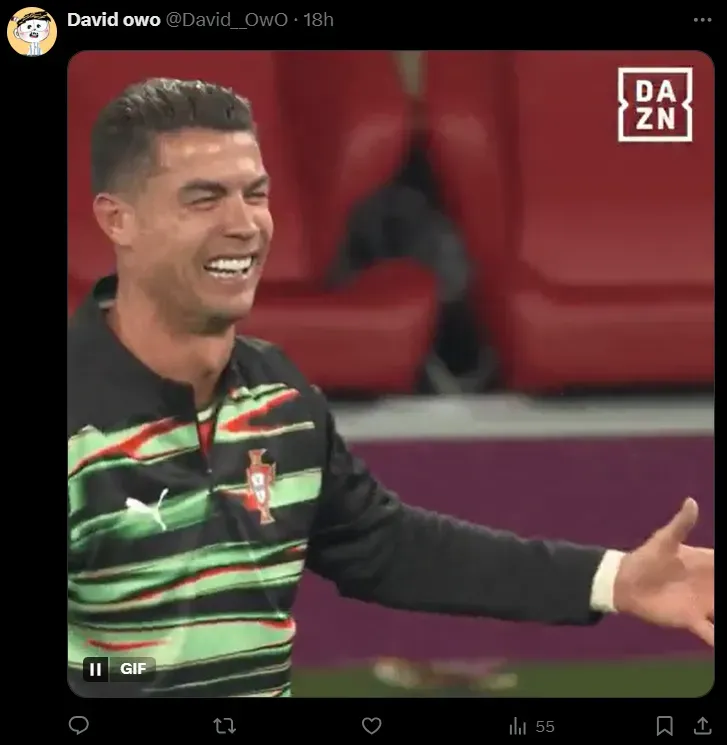Click the red stadium seats in background
Viewport: 727px width, 745px height.
[613, 219]
